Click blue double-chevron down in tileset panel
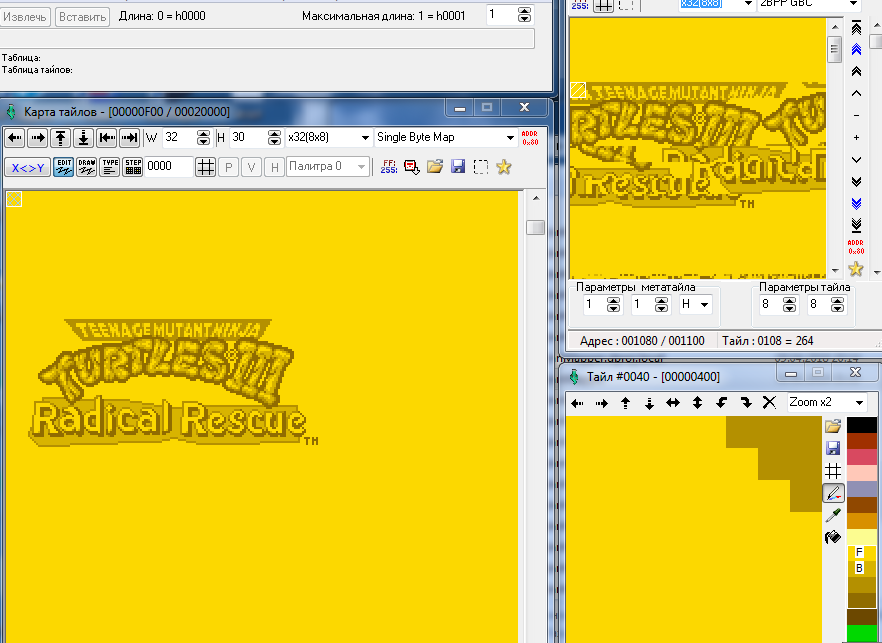882x643 pixels. pos(856,203)
